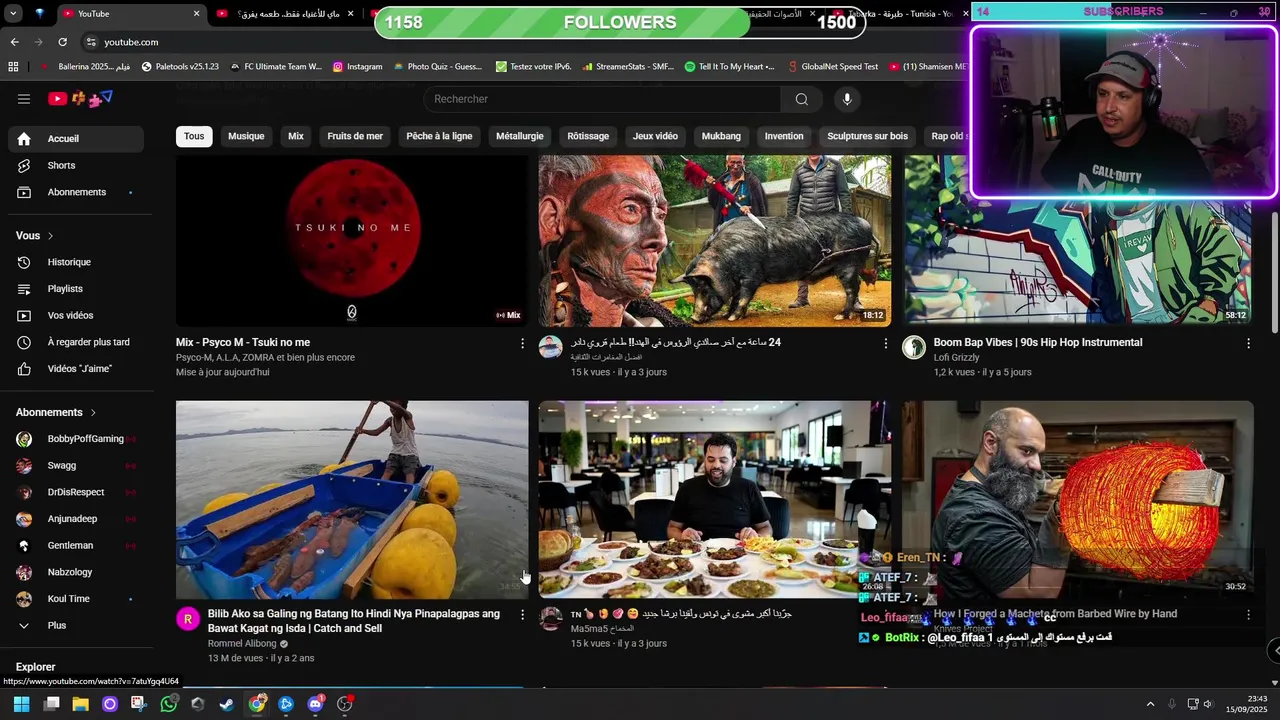
Task: Open options for Bilib Ako sa Galing video
Action: click(x=522, y=614)
